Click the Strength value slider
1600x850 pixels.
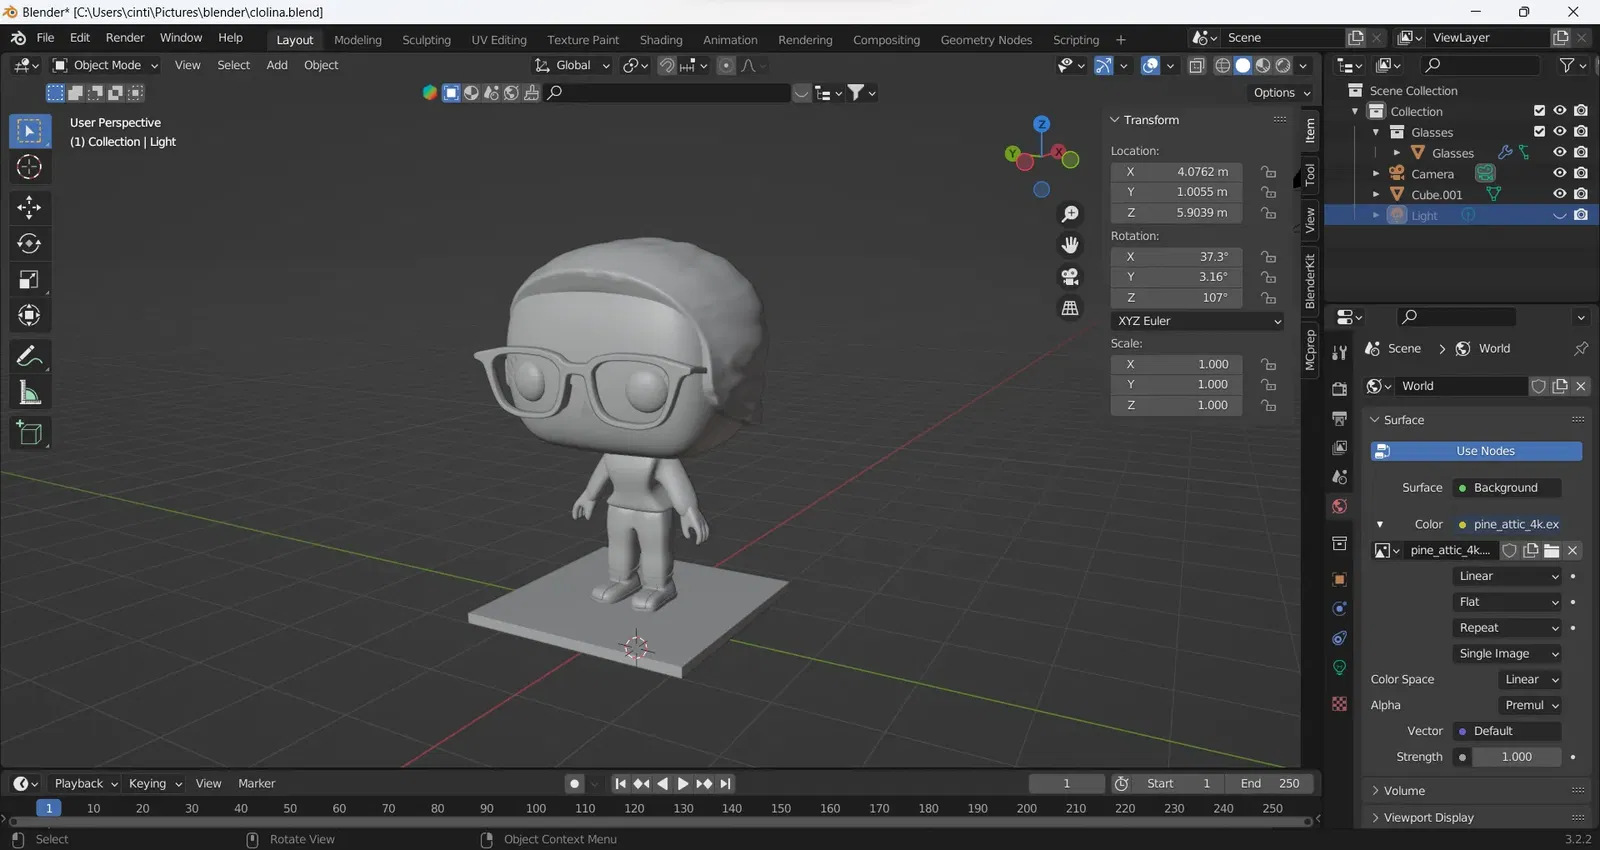coord(1507,757)
